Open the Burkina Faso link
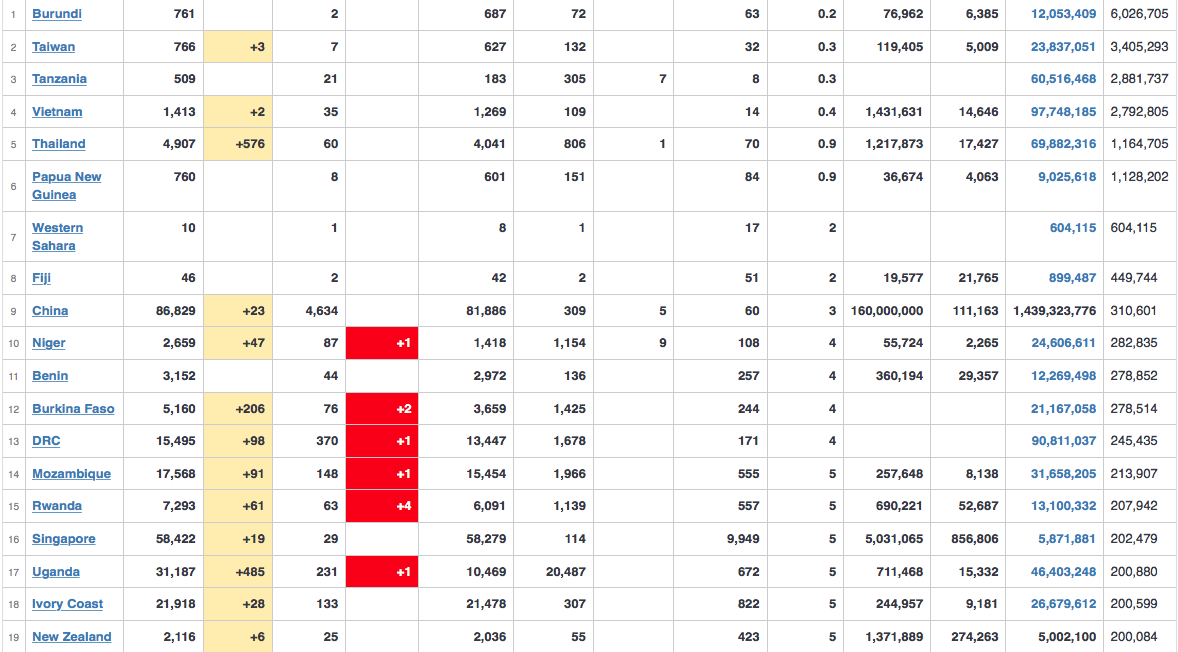The image size is (1178, 652). [x=73, y=409]
